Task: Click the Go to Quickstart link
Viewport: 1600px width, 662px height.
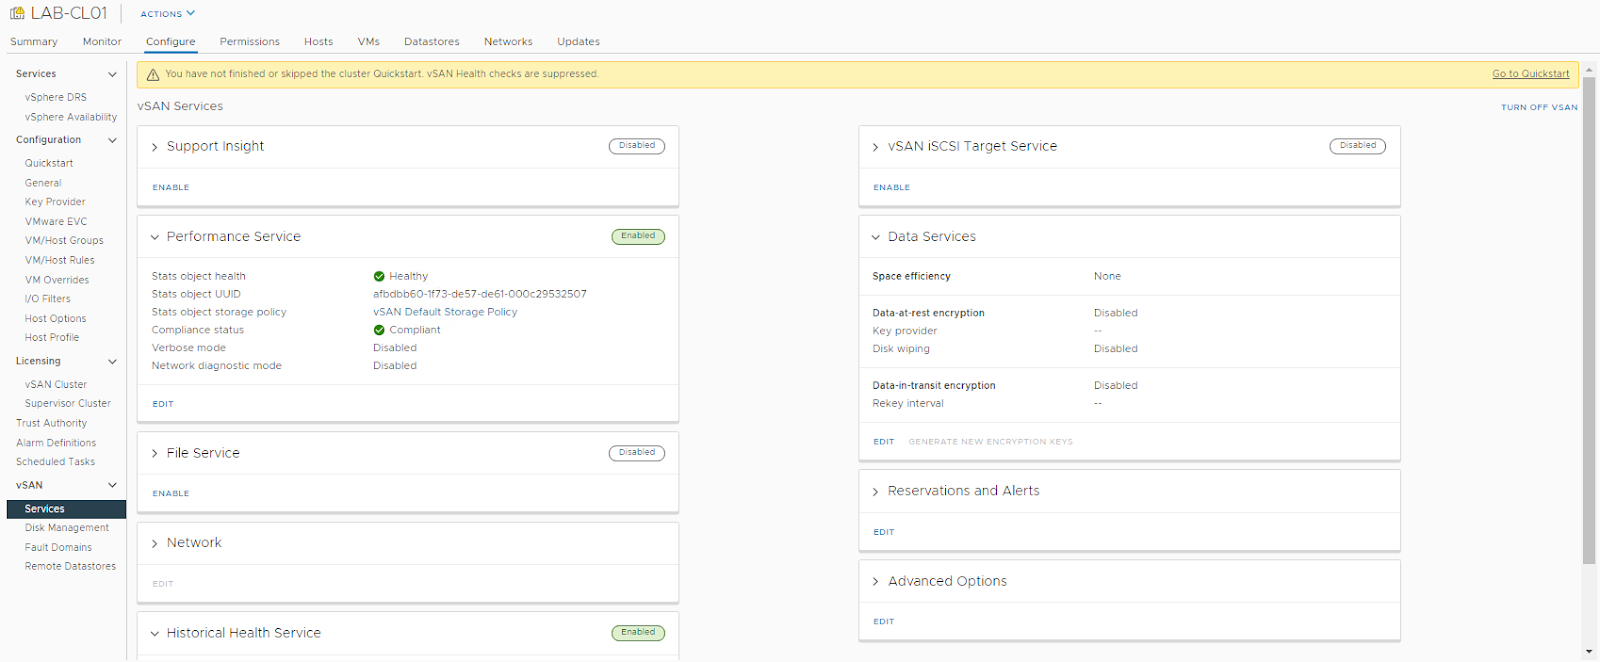Action: point(1531,74)
